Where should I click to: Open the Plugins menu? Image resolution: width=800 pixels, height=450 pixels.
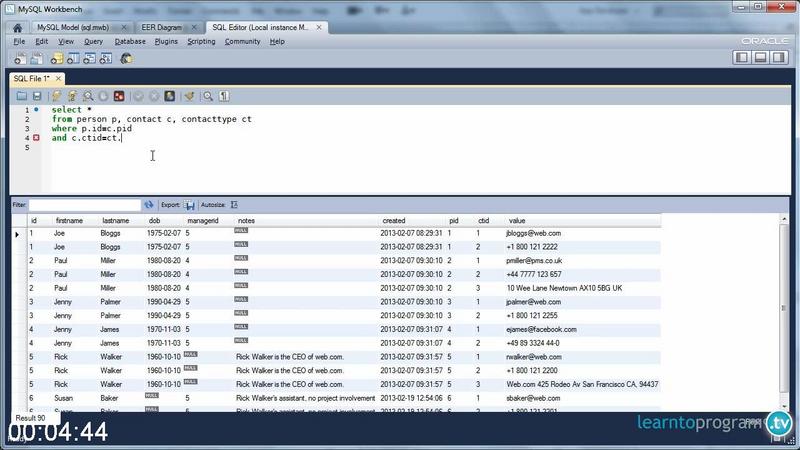(166, 41)
